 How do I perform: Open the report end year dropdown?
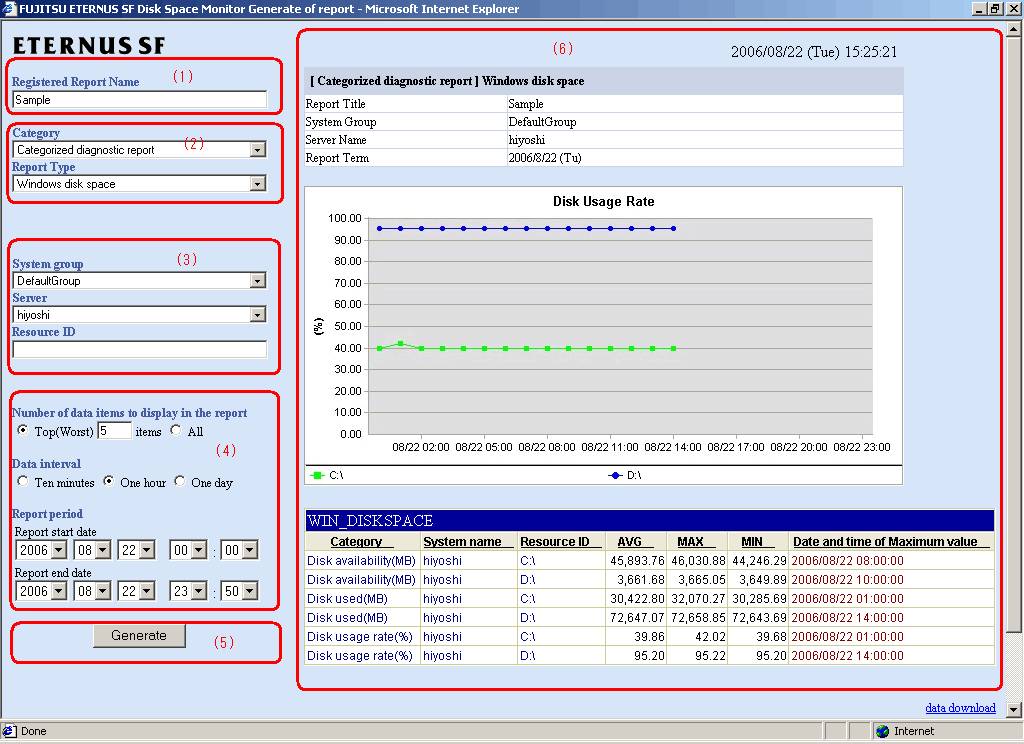pyautogui.click(x=59, y=591)
